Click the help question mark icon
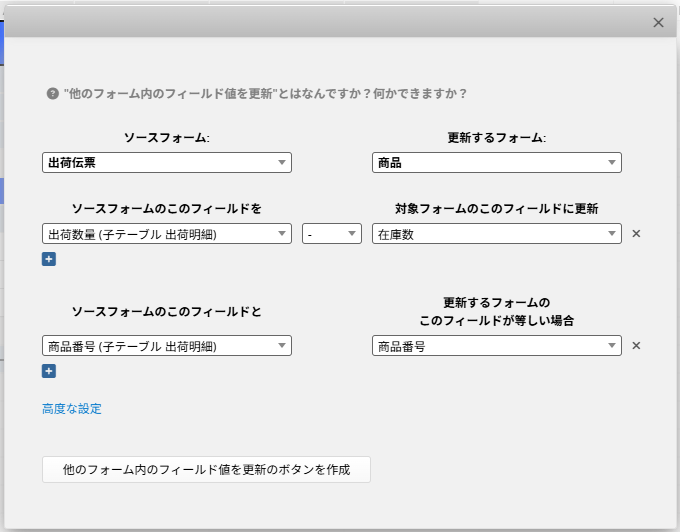 (53, 93)
